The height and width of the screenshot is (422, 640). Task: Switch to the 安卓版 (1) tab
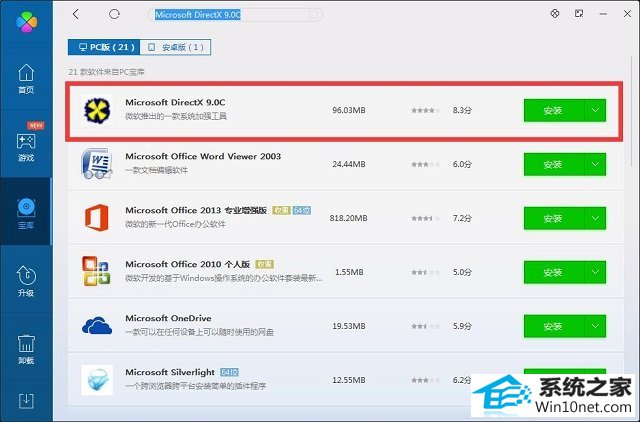click(x=175, y=47)
